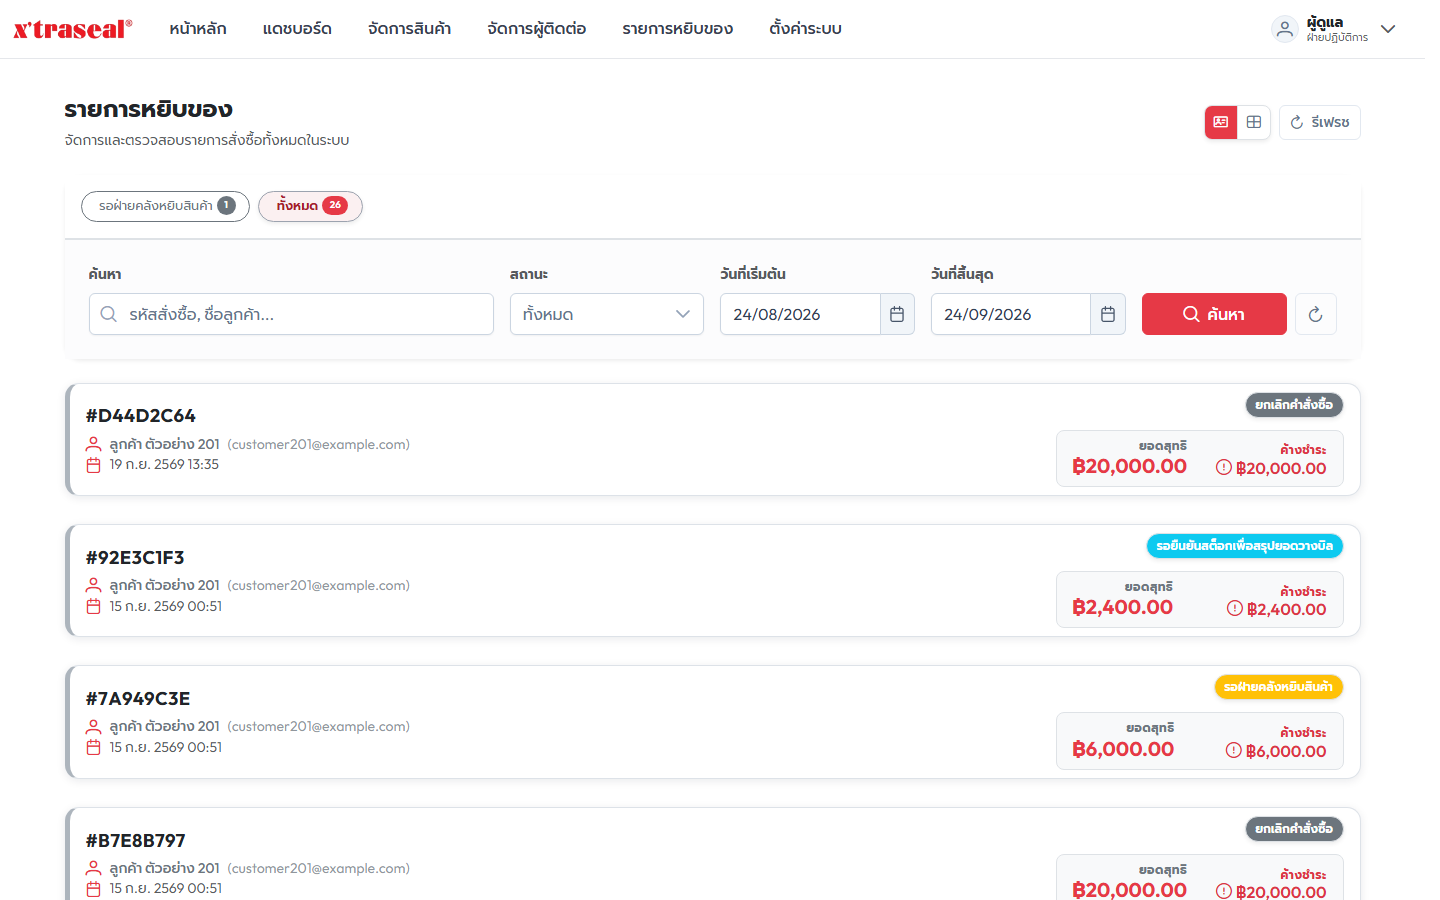Click ยกเลิกคำสั่งซื้อ badge on order #B7E8B797
Image resolution: width=1440 pixels, height=900 pixels.
pos(1294,829)
